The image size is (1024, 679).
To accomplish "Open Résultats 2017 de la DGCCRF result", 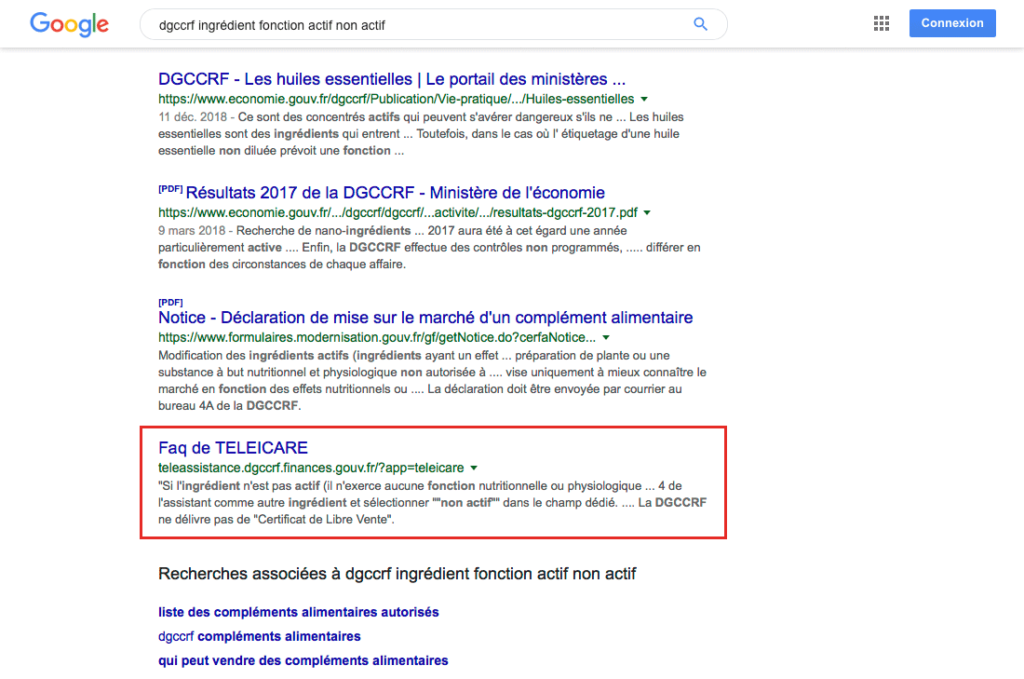I will 395,193.
